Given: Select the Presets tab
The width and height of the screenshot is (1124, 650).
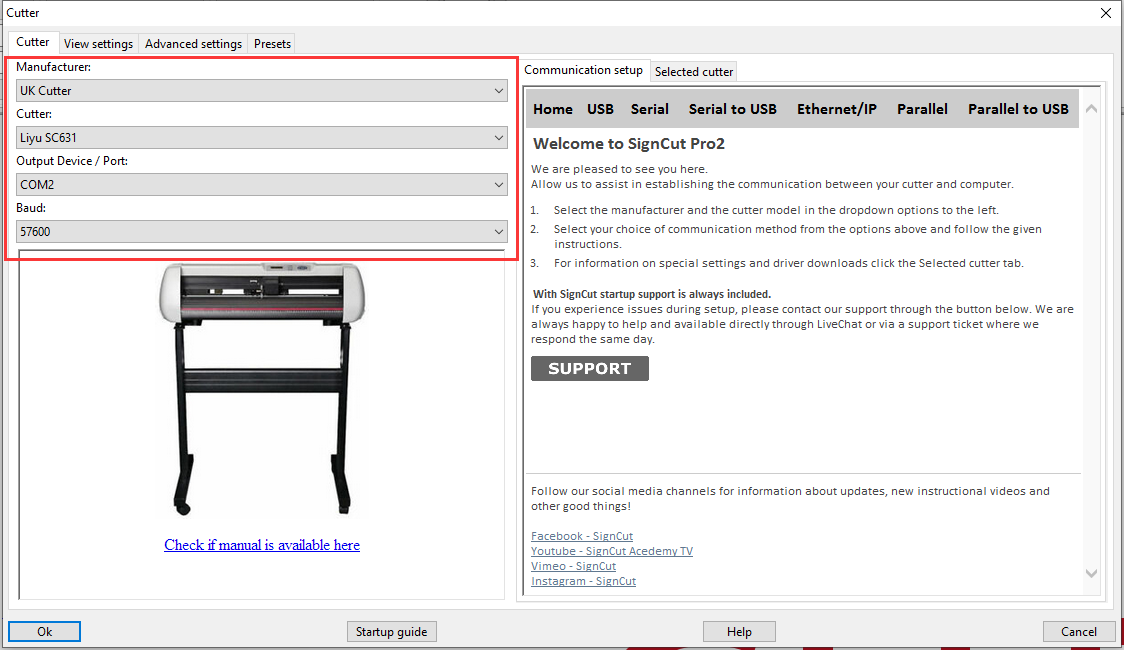Looking at the screenshot, I should pos(272,44).
